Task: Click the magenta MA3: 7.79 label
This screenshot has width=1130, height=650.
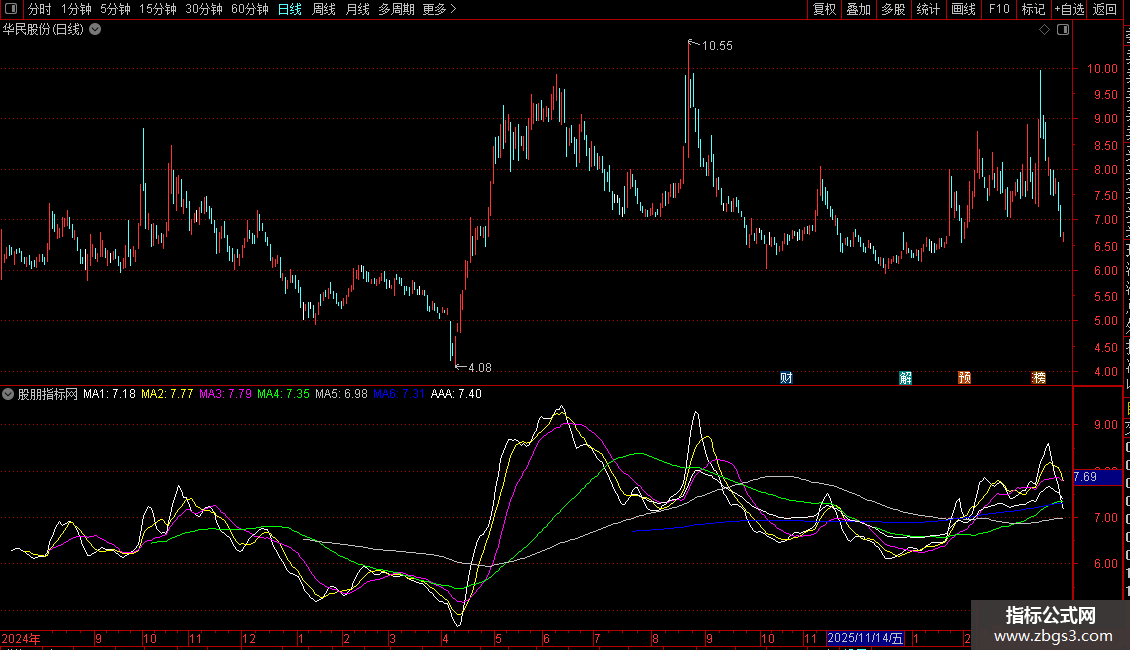Action: pos(226,394)
